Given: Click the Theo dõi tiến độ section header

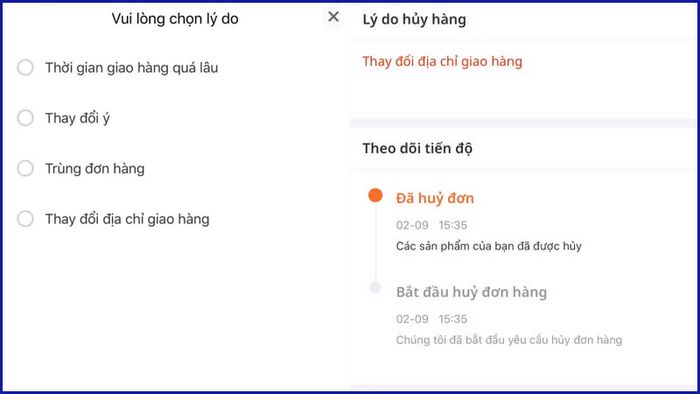Looking at the screenshot, I should click(417, 149).
